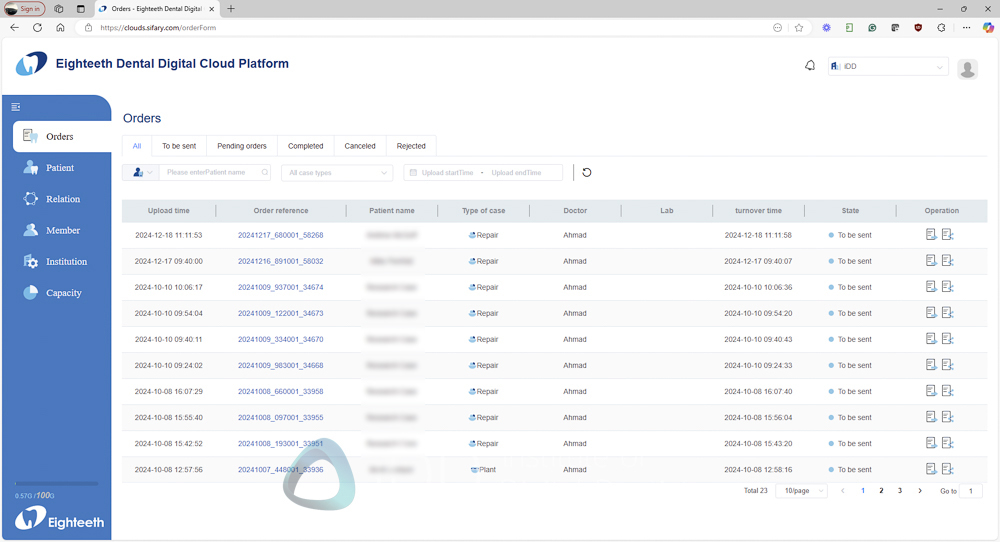Expand the All case types dropdown
Image resolution: width=1000 pixels, height=542 pixels.
(337, 173)
